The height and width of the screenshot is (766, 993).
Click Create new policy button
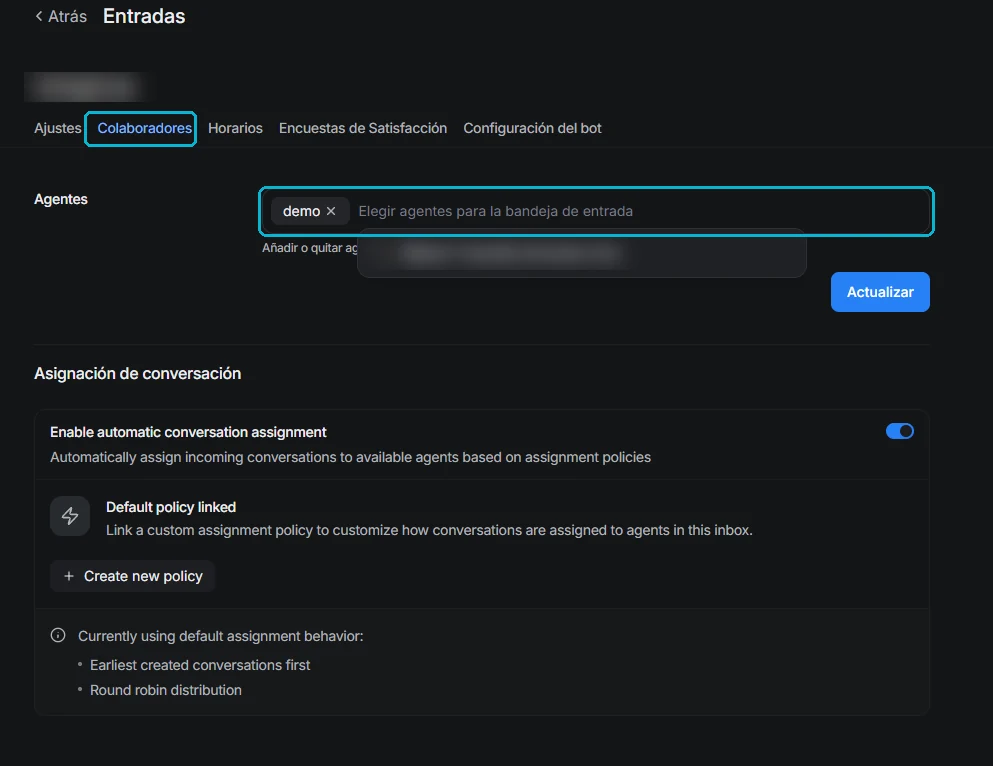coord(132,576)
